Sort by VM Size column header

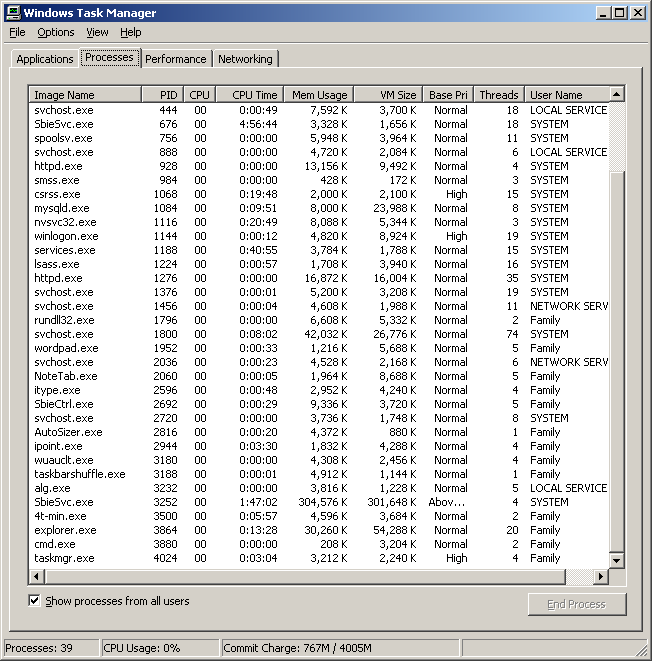(x=388, y=95)
